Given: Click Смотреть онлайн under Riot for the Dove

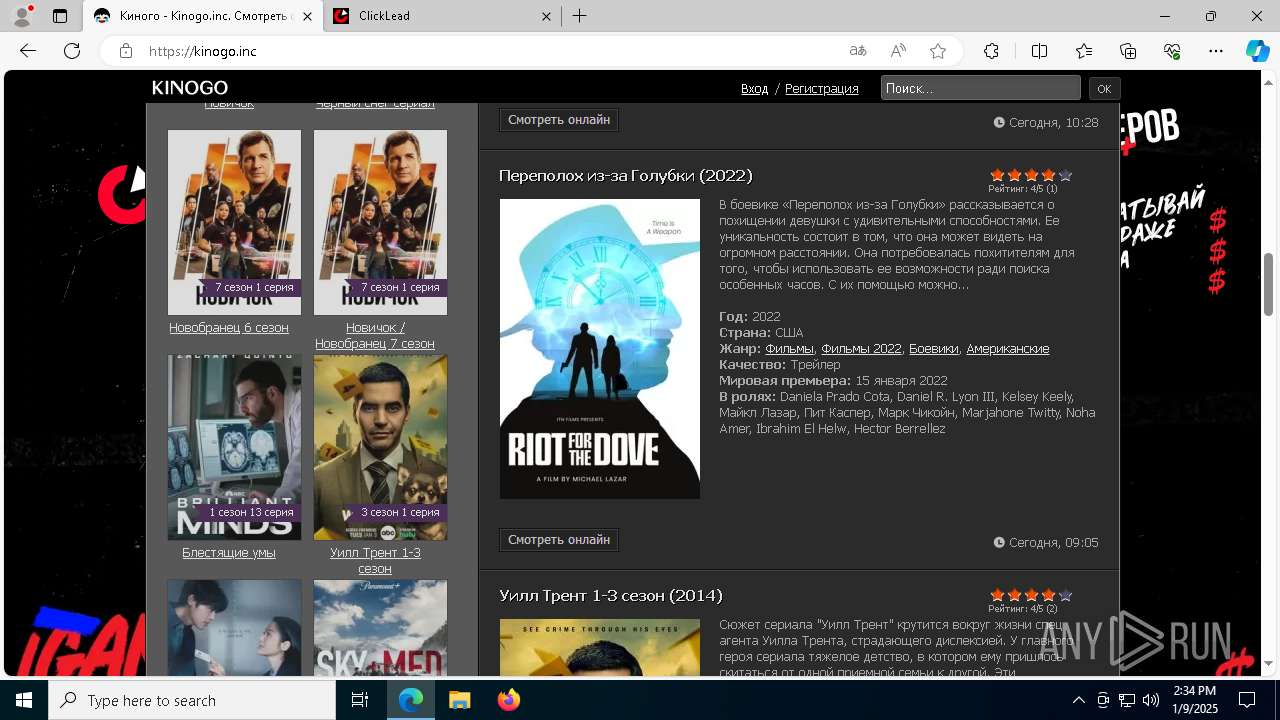Looking at the screenshot, I should 559,540.
